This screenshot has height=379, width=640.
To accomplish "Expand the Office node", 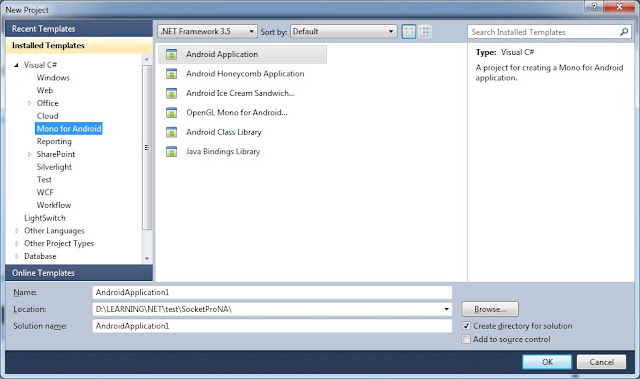I will (29, 103).
